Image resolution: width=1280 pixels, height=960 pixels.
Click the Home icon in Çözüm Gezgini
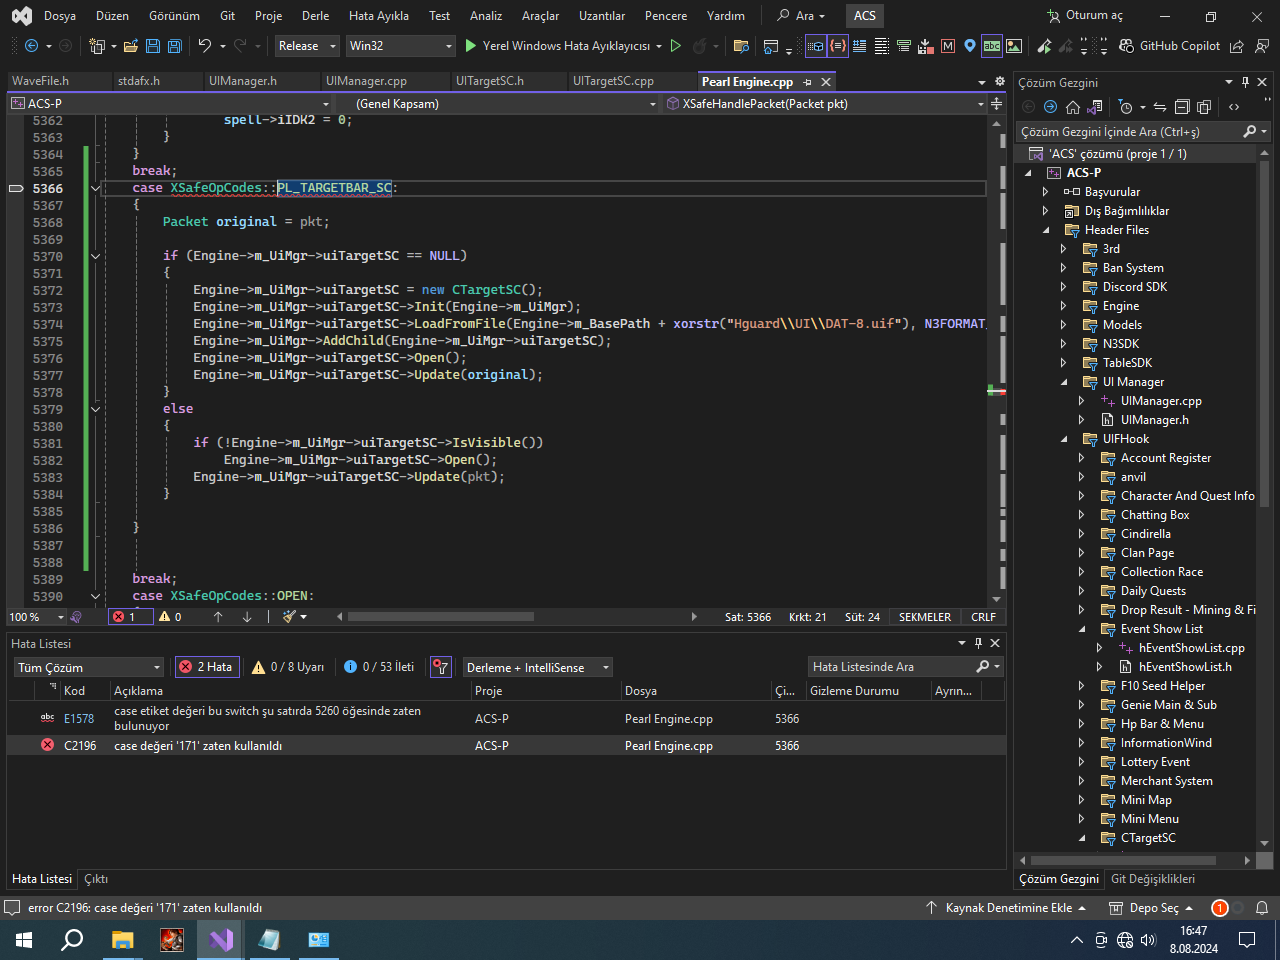(x=1073, y=107)
